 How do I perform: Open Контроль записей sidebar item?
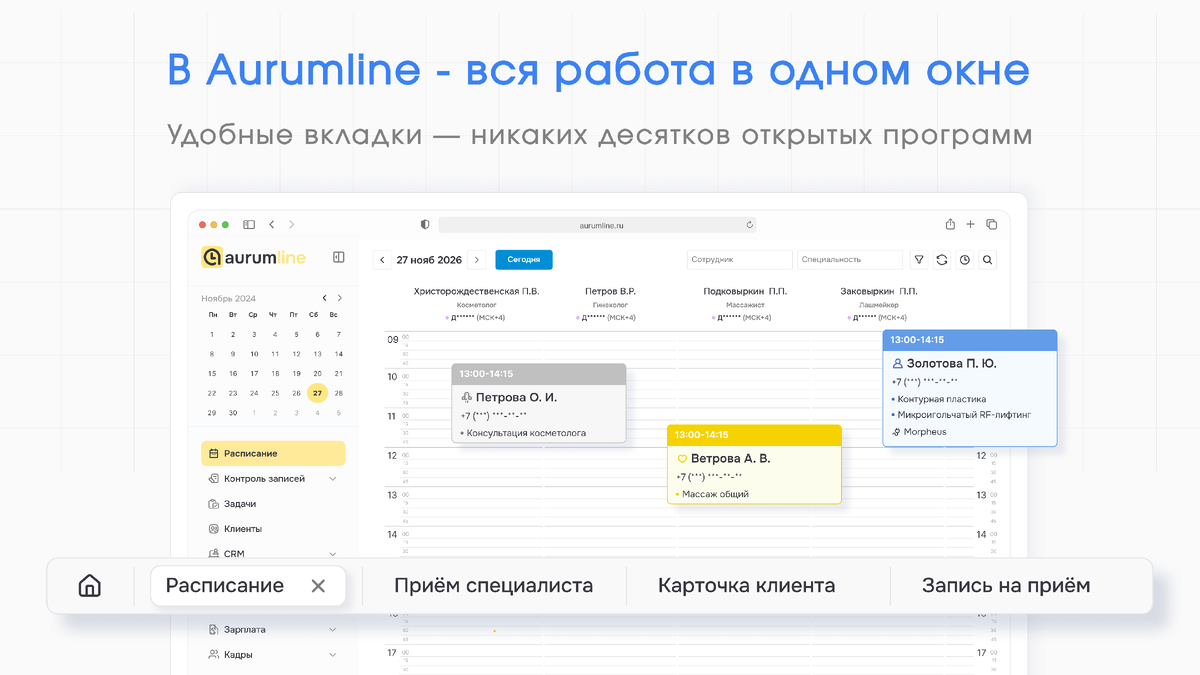(x=264, y=479)
